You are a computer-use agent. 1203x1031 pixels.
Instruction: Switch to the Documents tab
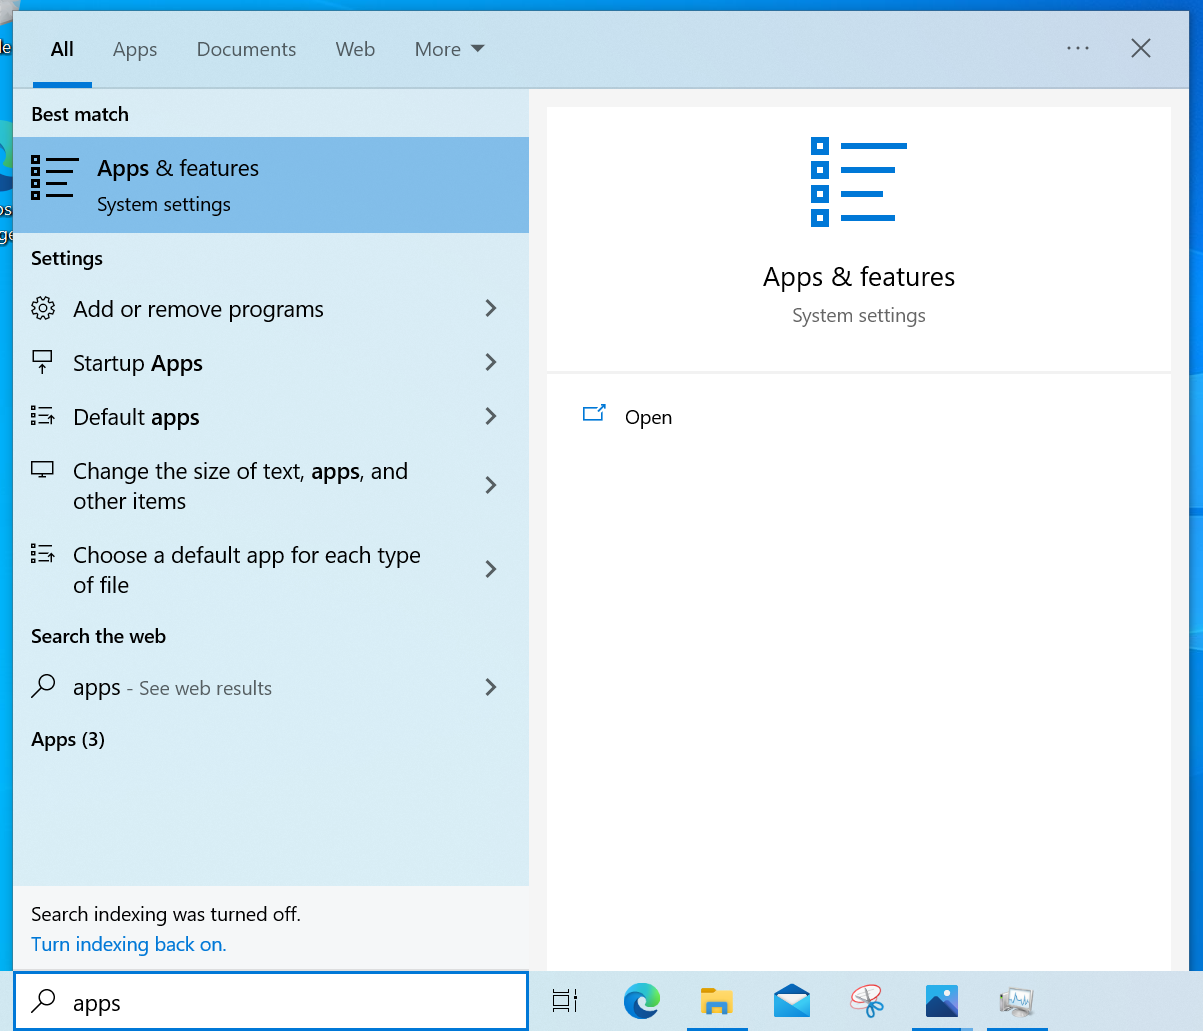[246, 48]
